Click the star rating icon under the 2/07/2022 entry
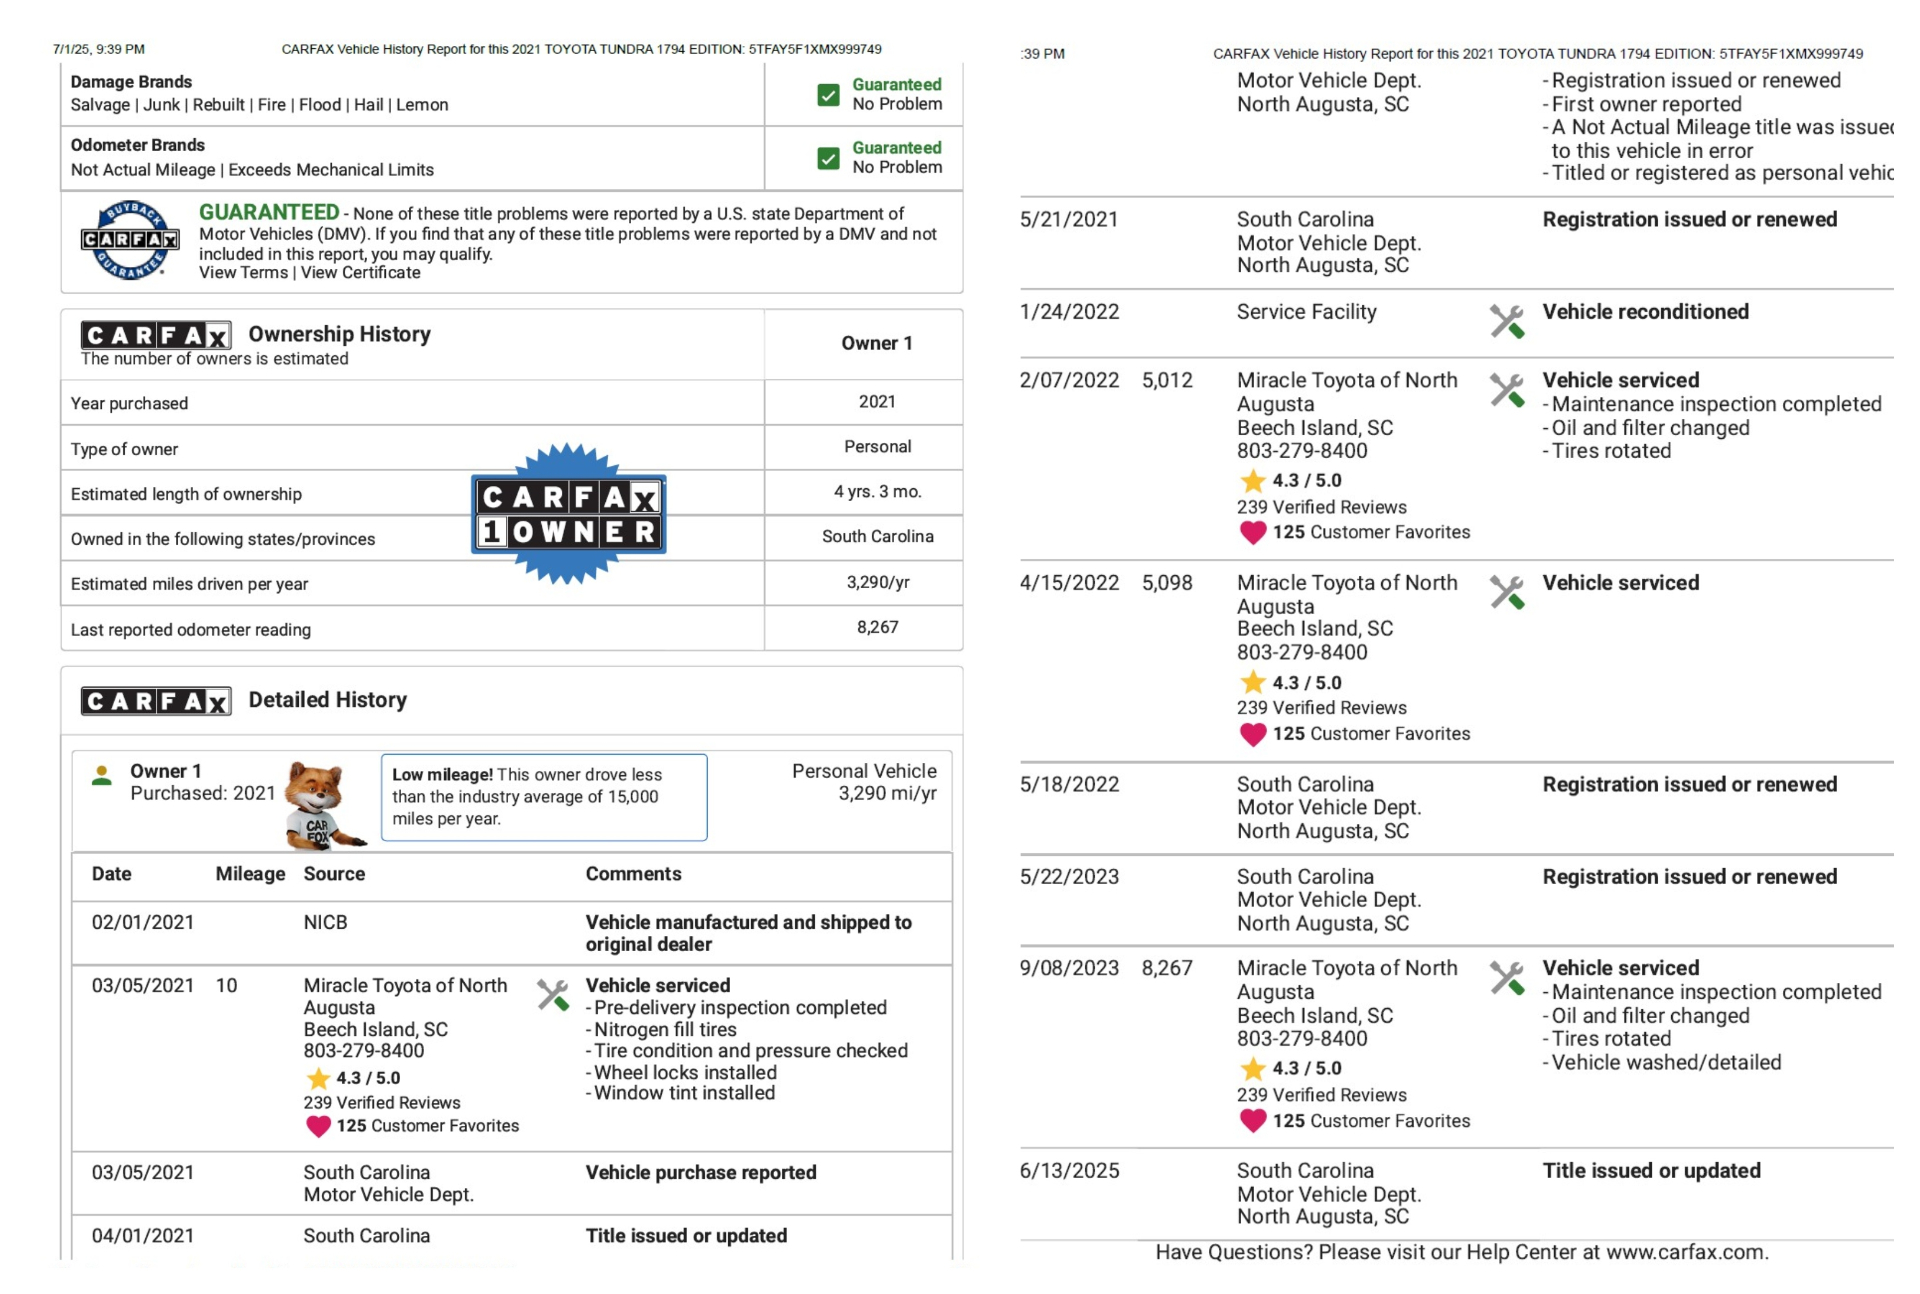Image resolution: width=1920 pixels, height=1294 pixels. point(1252,481)
